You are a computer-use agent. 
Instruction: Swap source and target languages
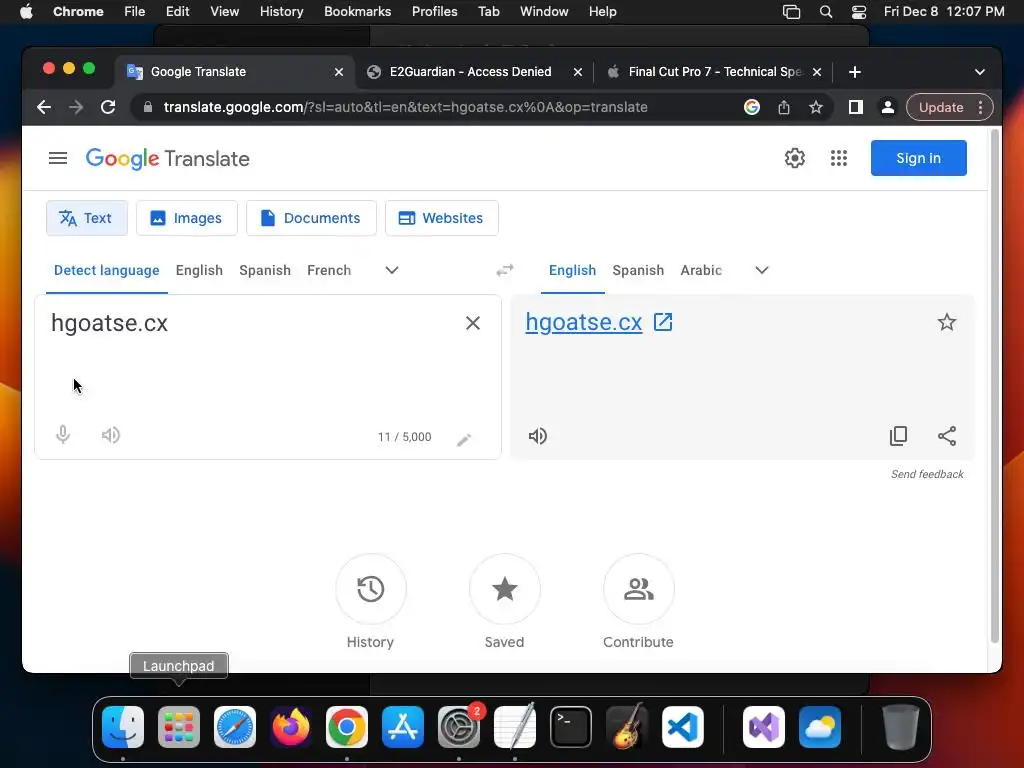505,270
